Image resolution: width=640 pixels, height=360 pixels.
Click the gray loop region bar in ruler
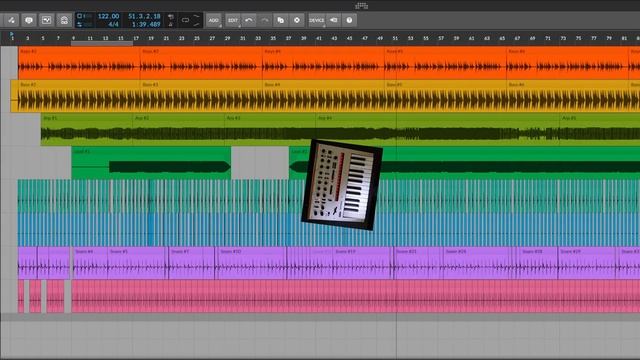[x=102, y=43]
